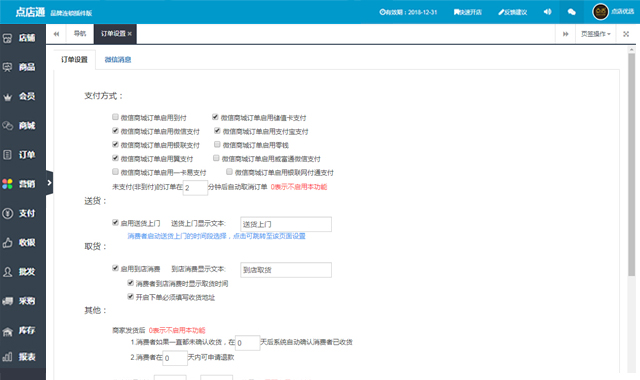Toggle 启用到店消费 checkbox
Image resolution: width=640 pixels, height=380 pixels.
(116, 268)
